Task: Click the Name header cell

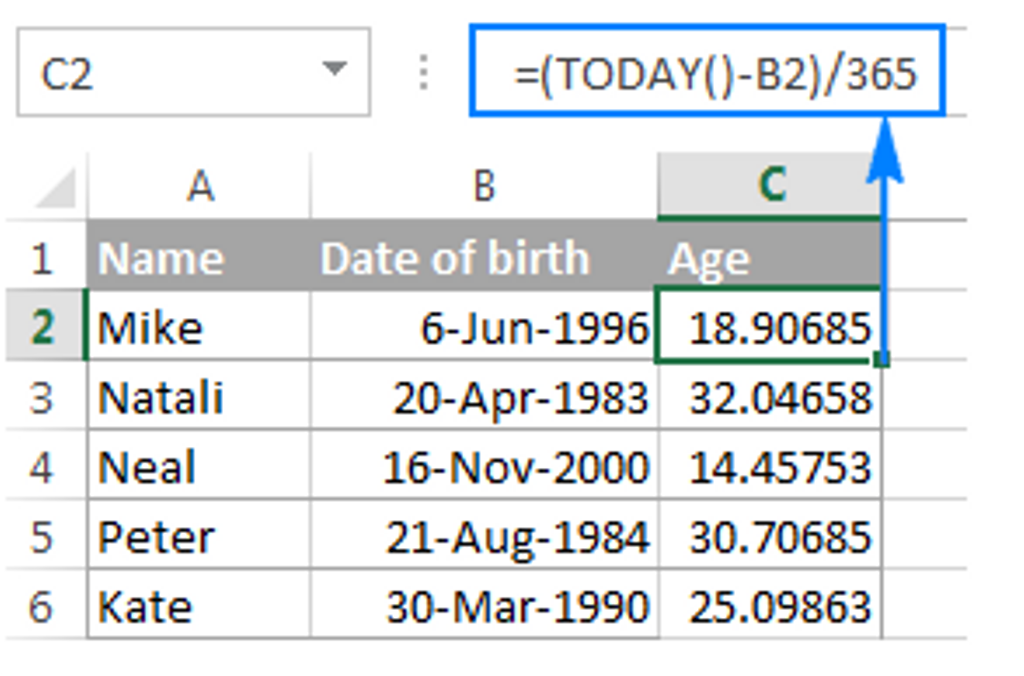Action: (x=199, y=258)
